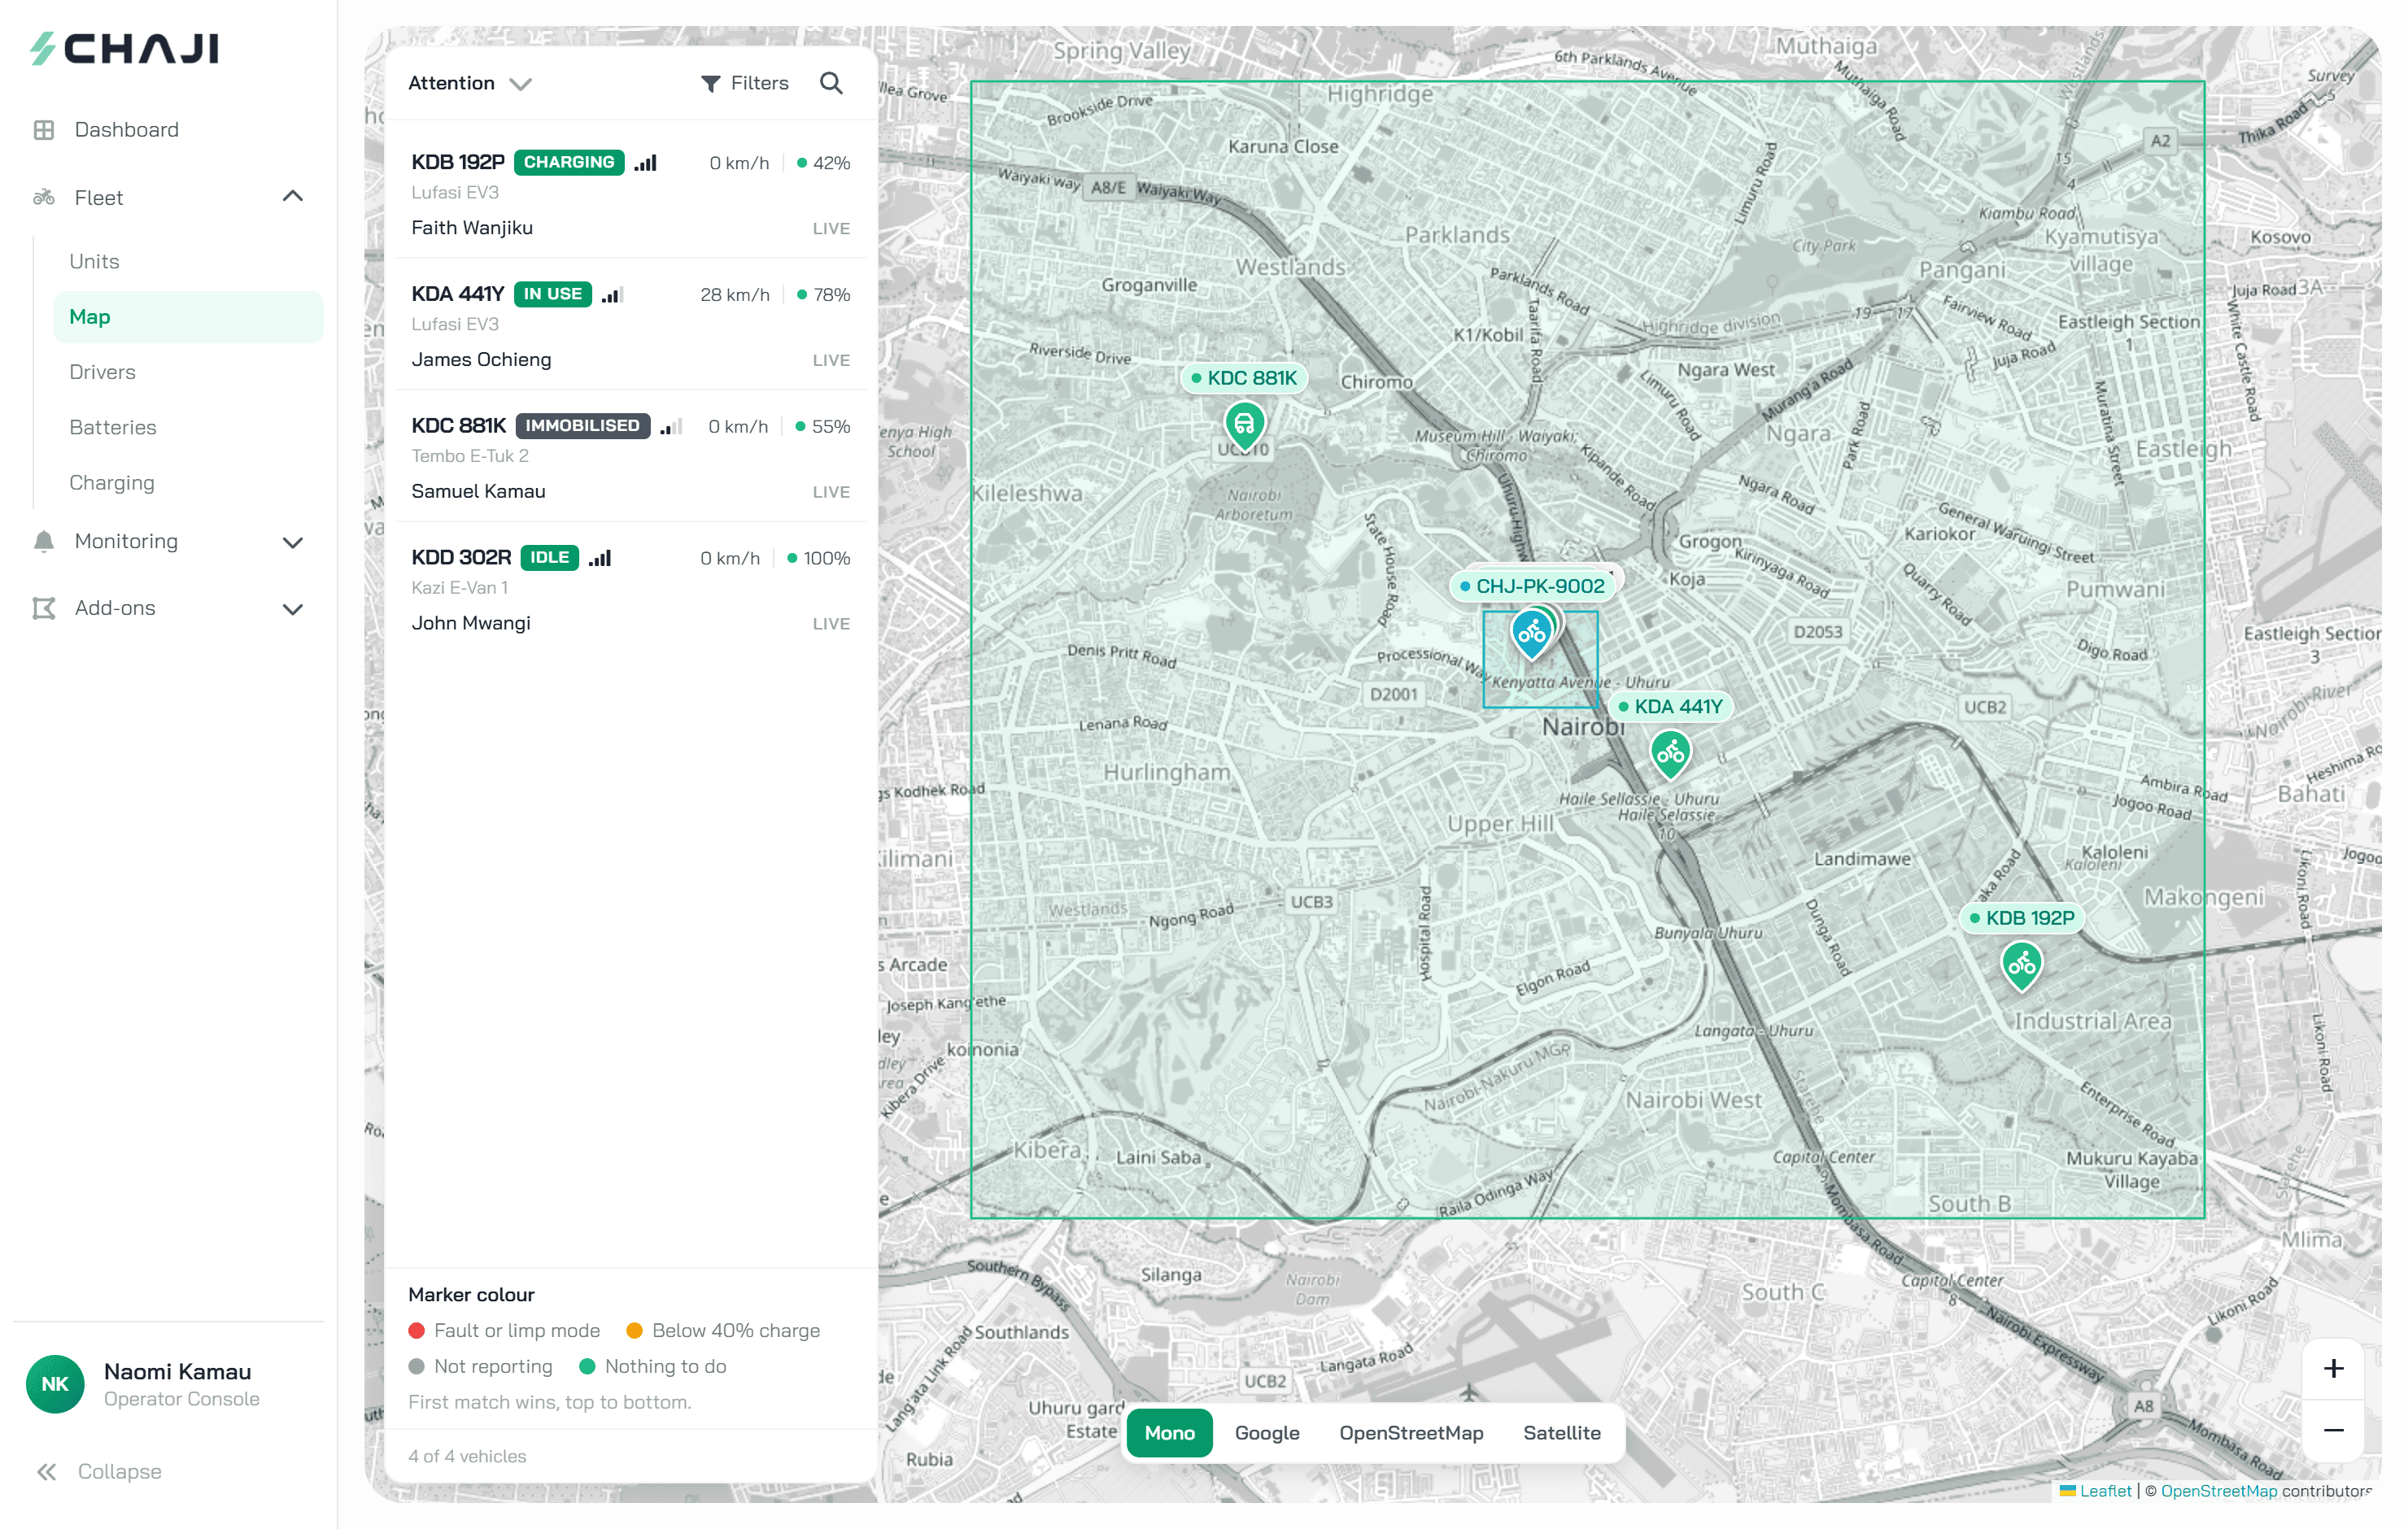Click the KDC 881K map label
The width and height of the screenshot is (2408, 1529).
click(x=1244, y=378)
